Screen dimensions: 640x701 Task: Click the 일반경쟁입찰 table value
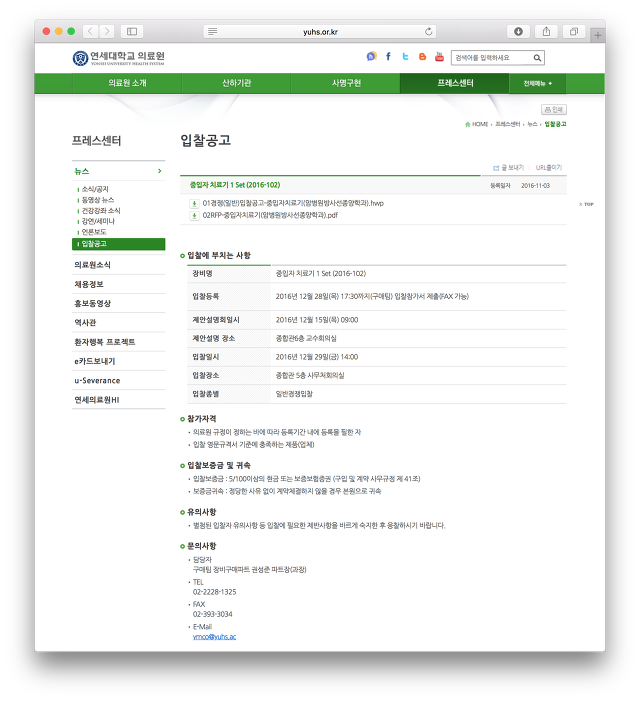(x=294, y=394)
